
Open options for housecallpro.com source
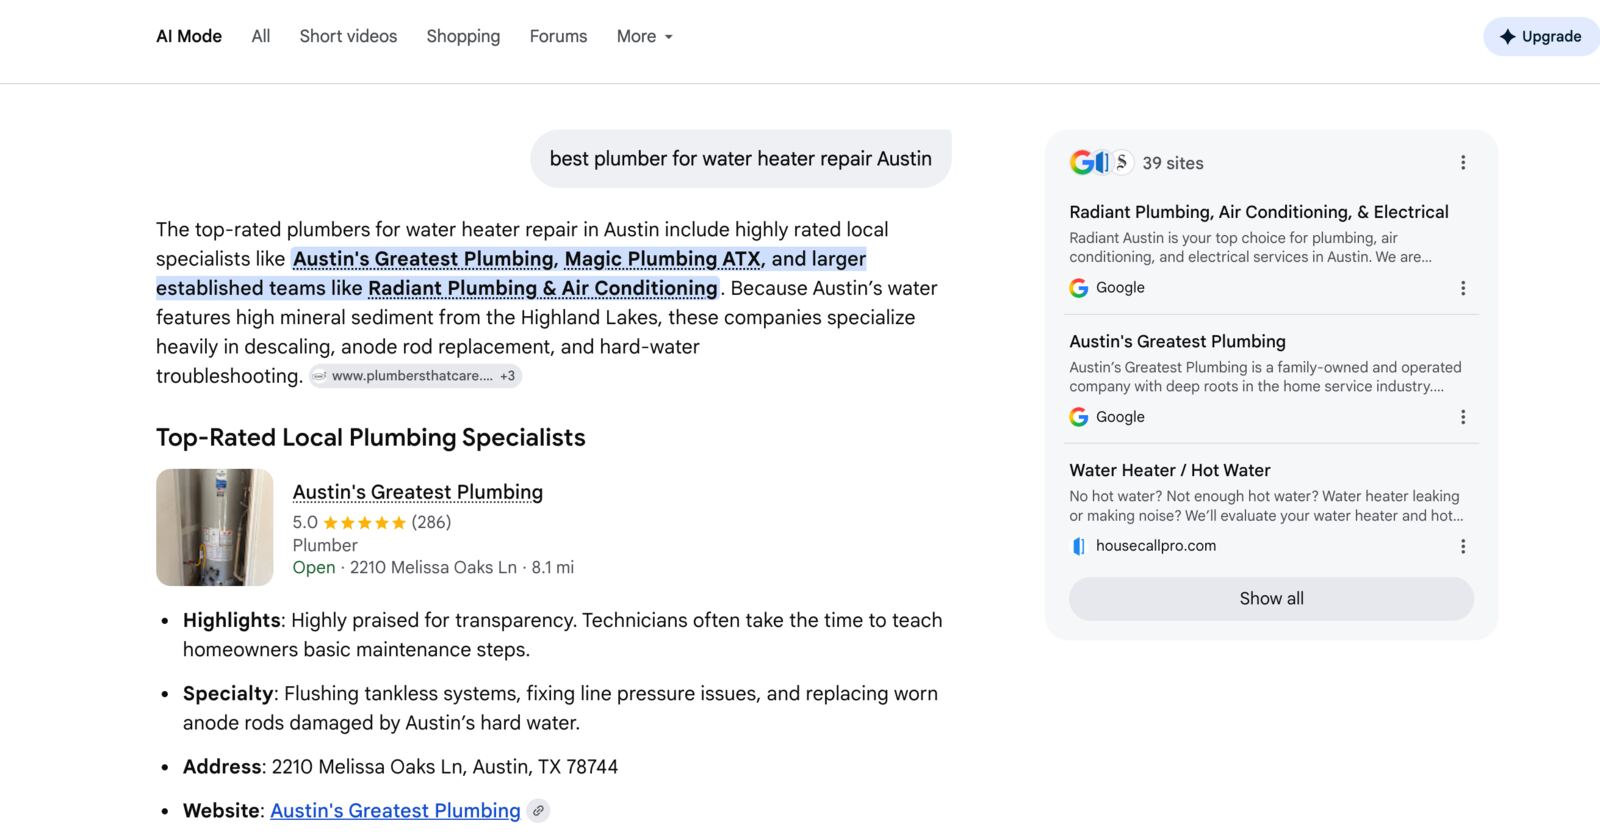(1463, 546)
